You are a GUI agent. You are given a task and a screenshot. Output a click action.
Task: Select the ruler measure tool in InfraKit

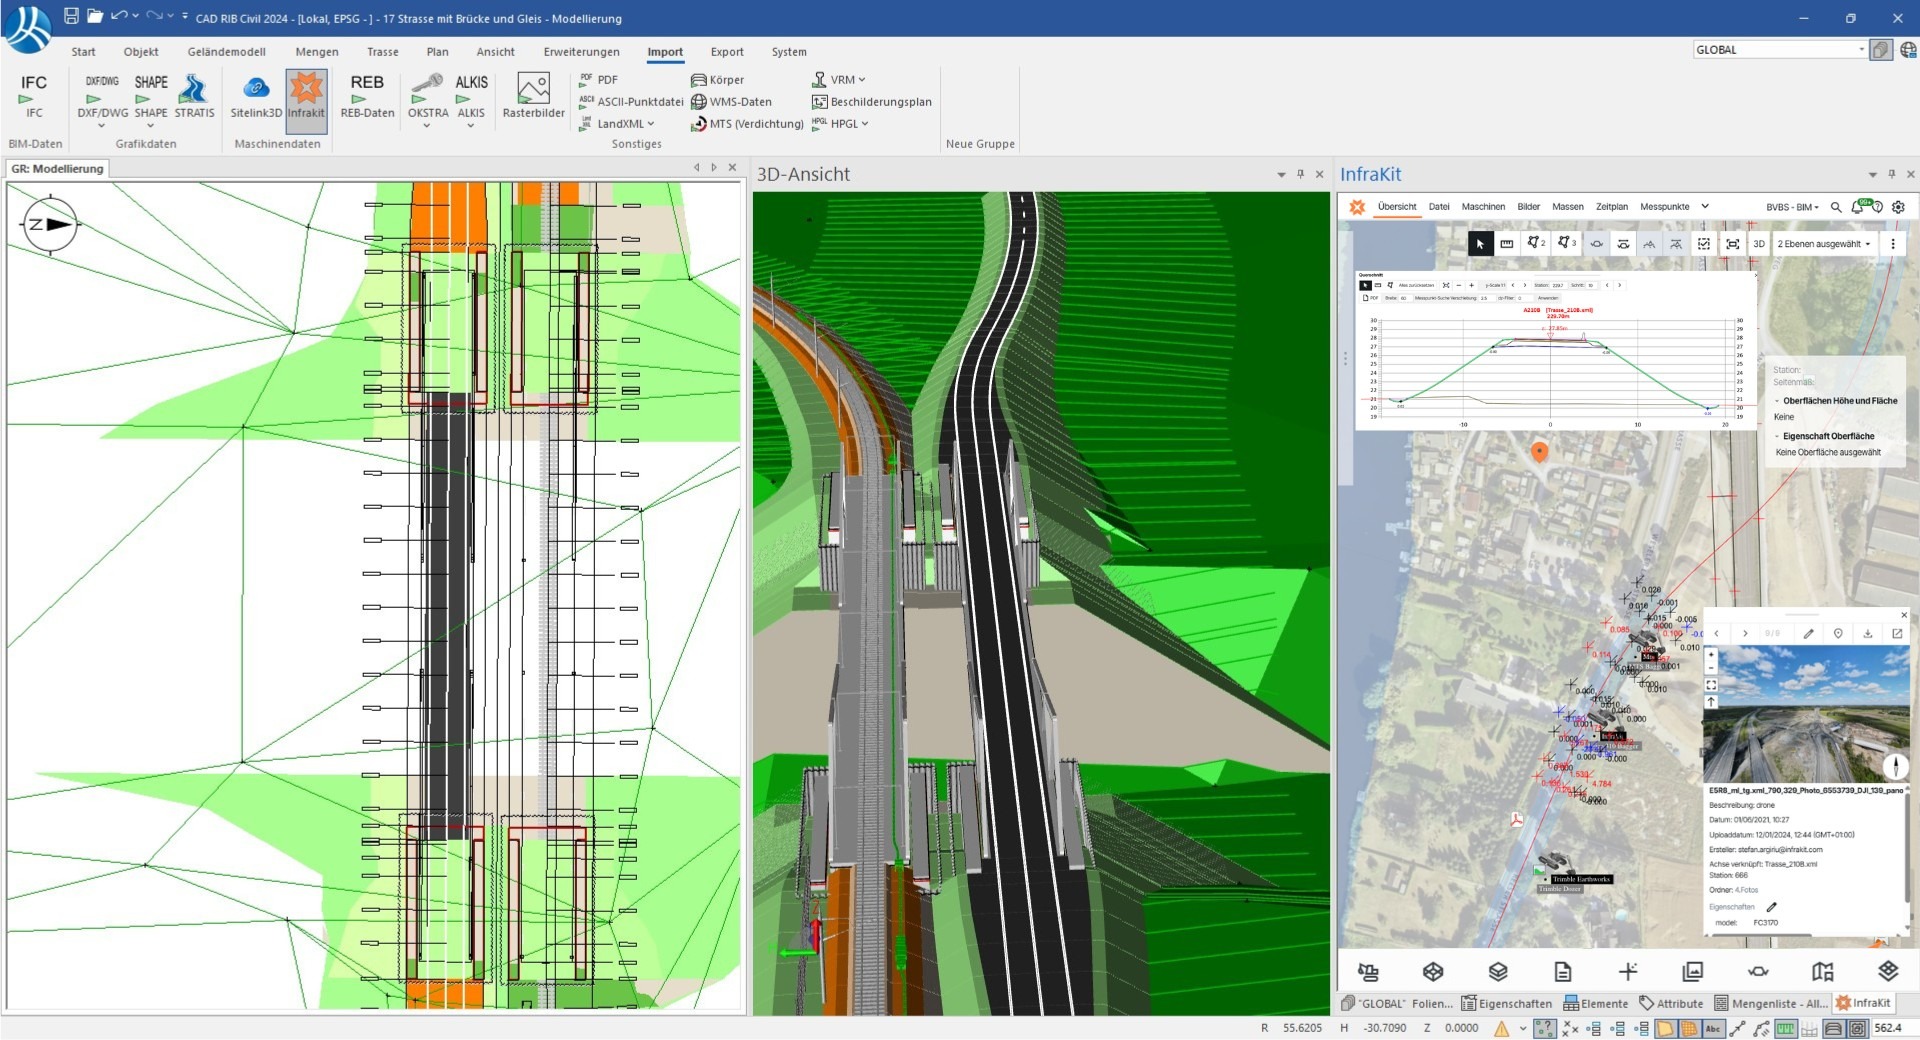1506,244
